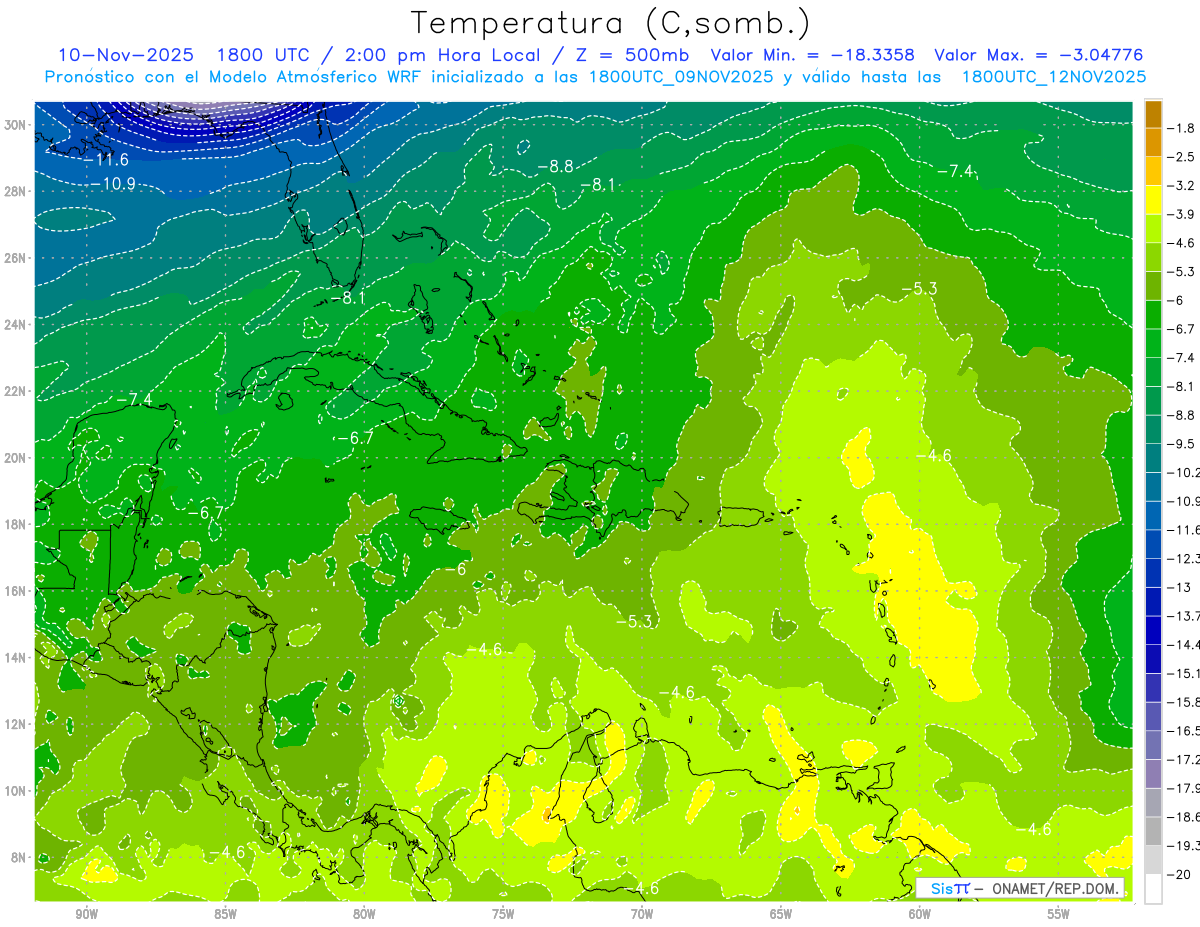The image size is (1200, 927).
Task: Select the "10-Nov-2025" date text
Action: pyautogui.click(x=124, y=55)
